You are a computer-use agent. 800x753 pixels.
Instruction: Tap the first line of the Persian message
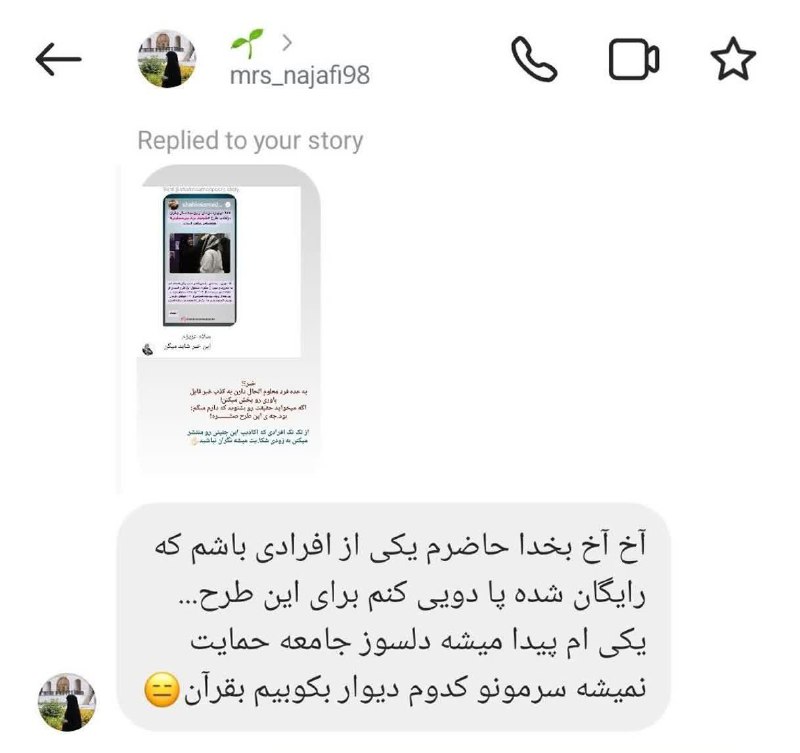tap(400, 547)
